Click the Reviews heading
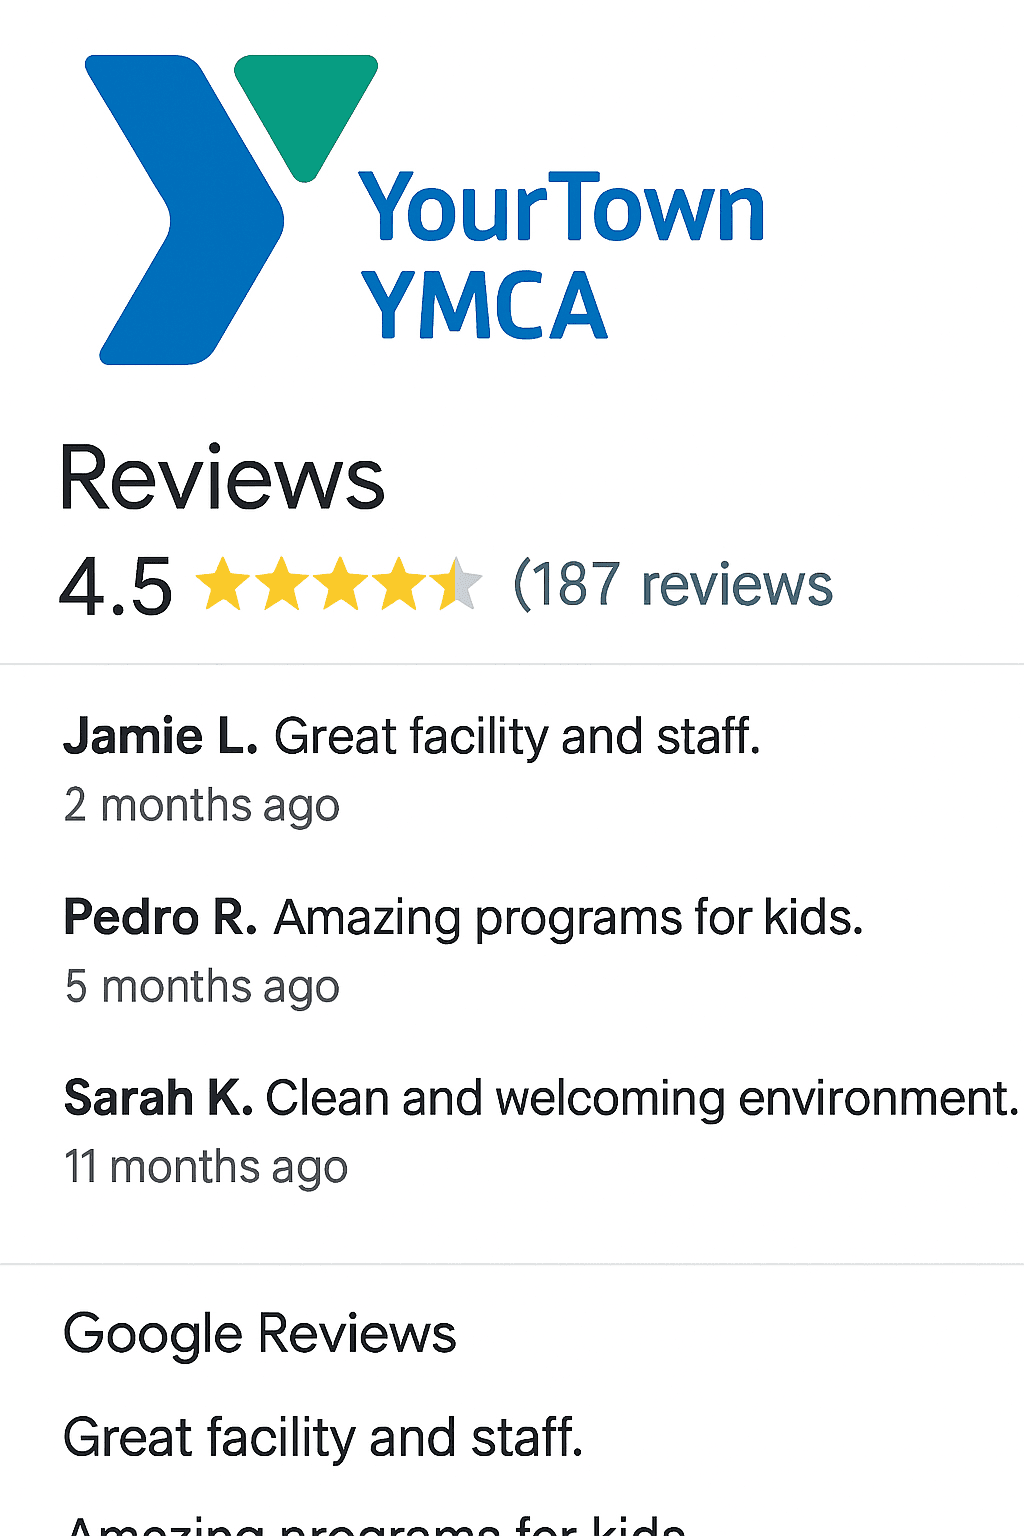1024x1536 pixels. [x=222, y=479]
